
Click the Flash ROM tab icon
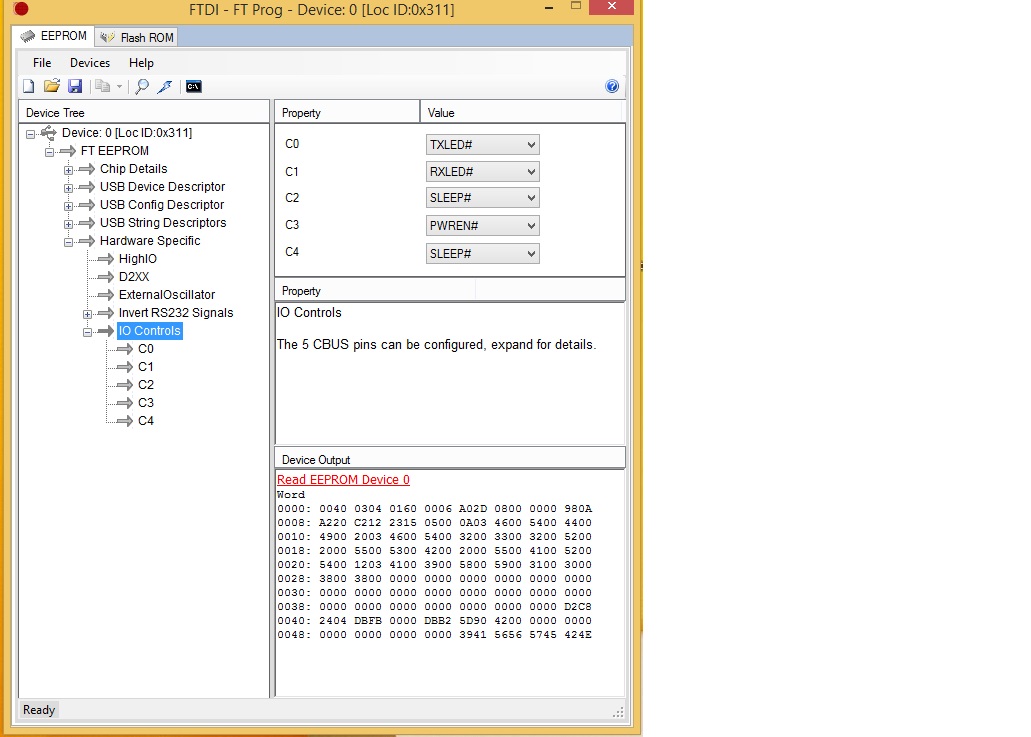(x=107, y=37)
